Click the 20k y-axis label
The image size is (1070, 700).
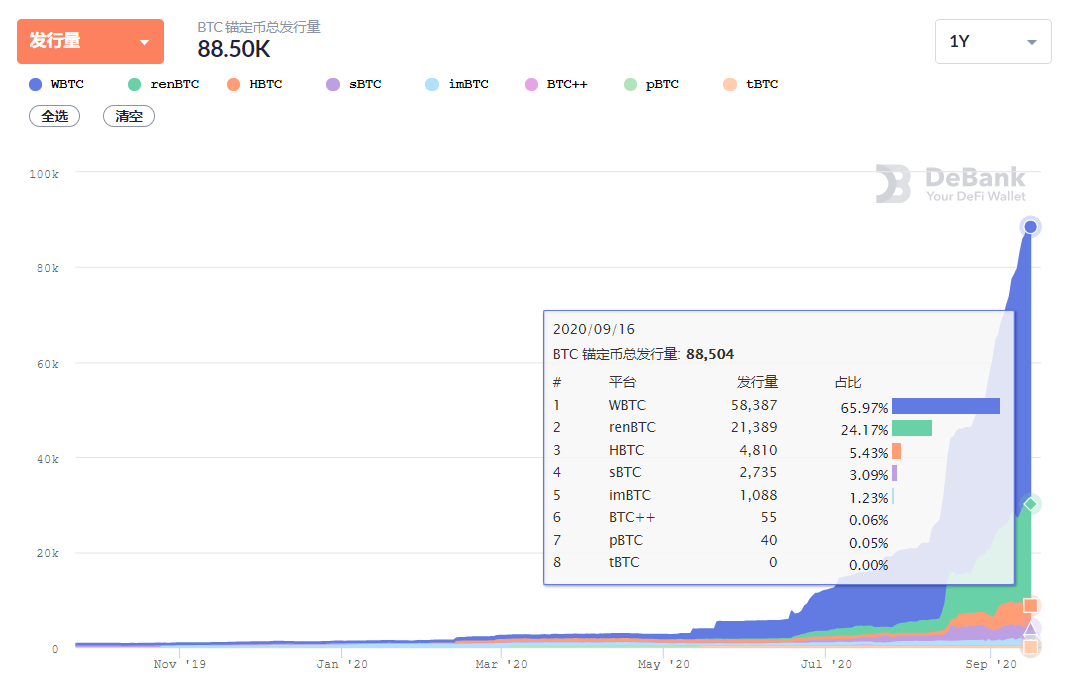pyautogui.click(x=48, y=553)
